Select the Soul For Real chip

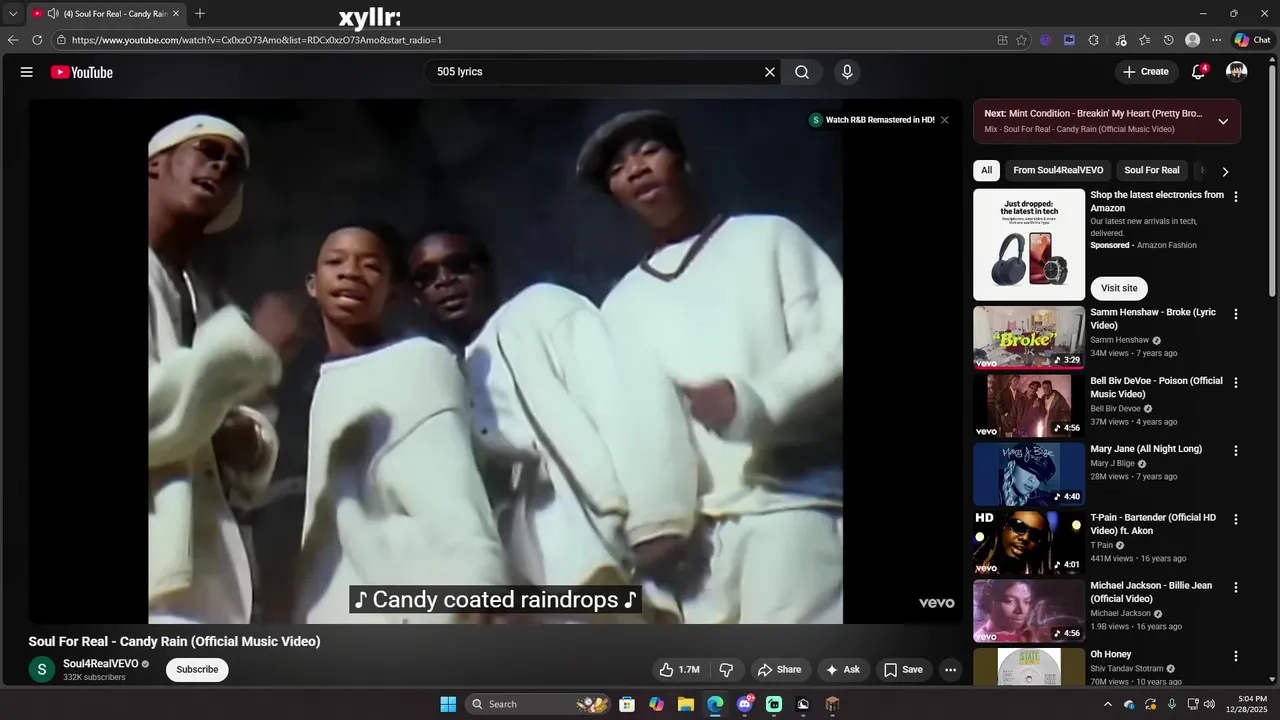[1152, 170]
